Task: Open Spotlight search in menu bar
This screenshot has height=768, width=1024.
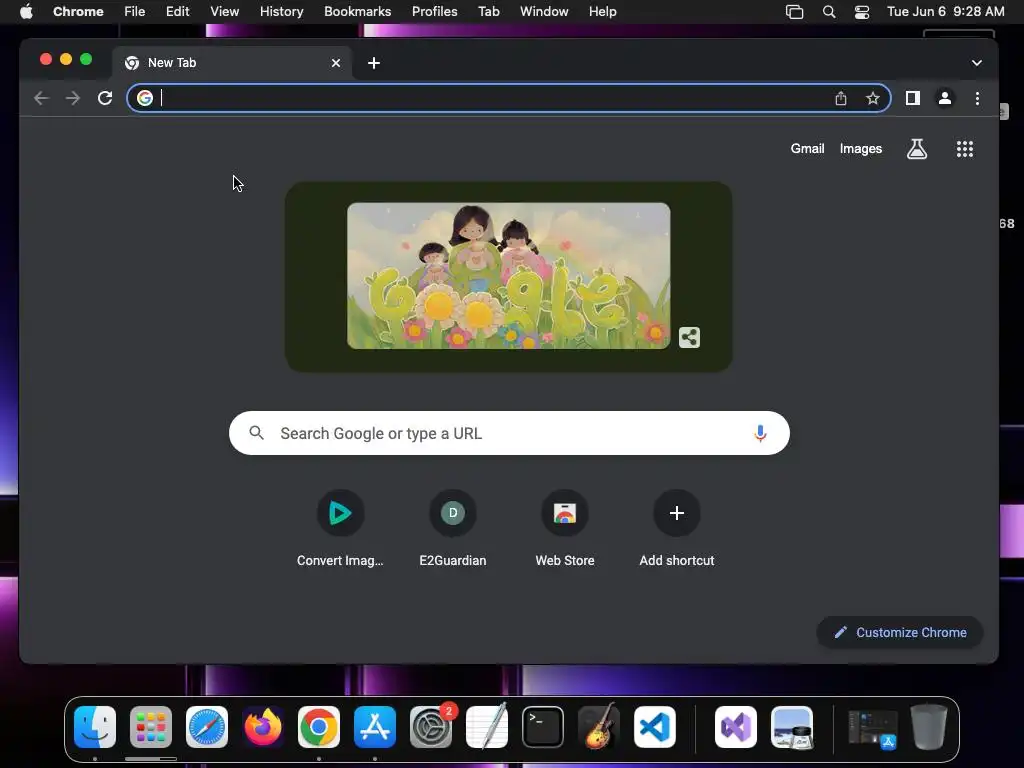Action: [829, 12]
